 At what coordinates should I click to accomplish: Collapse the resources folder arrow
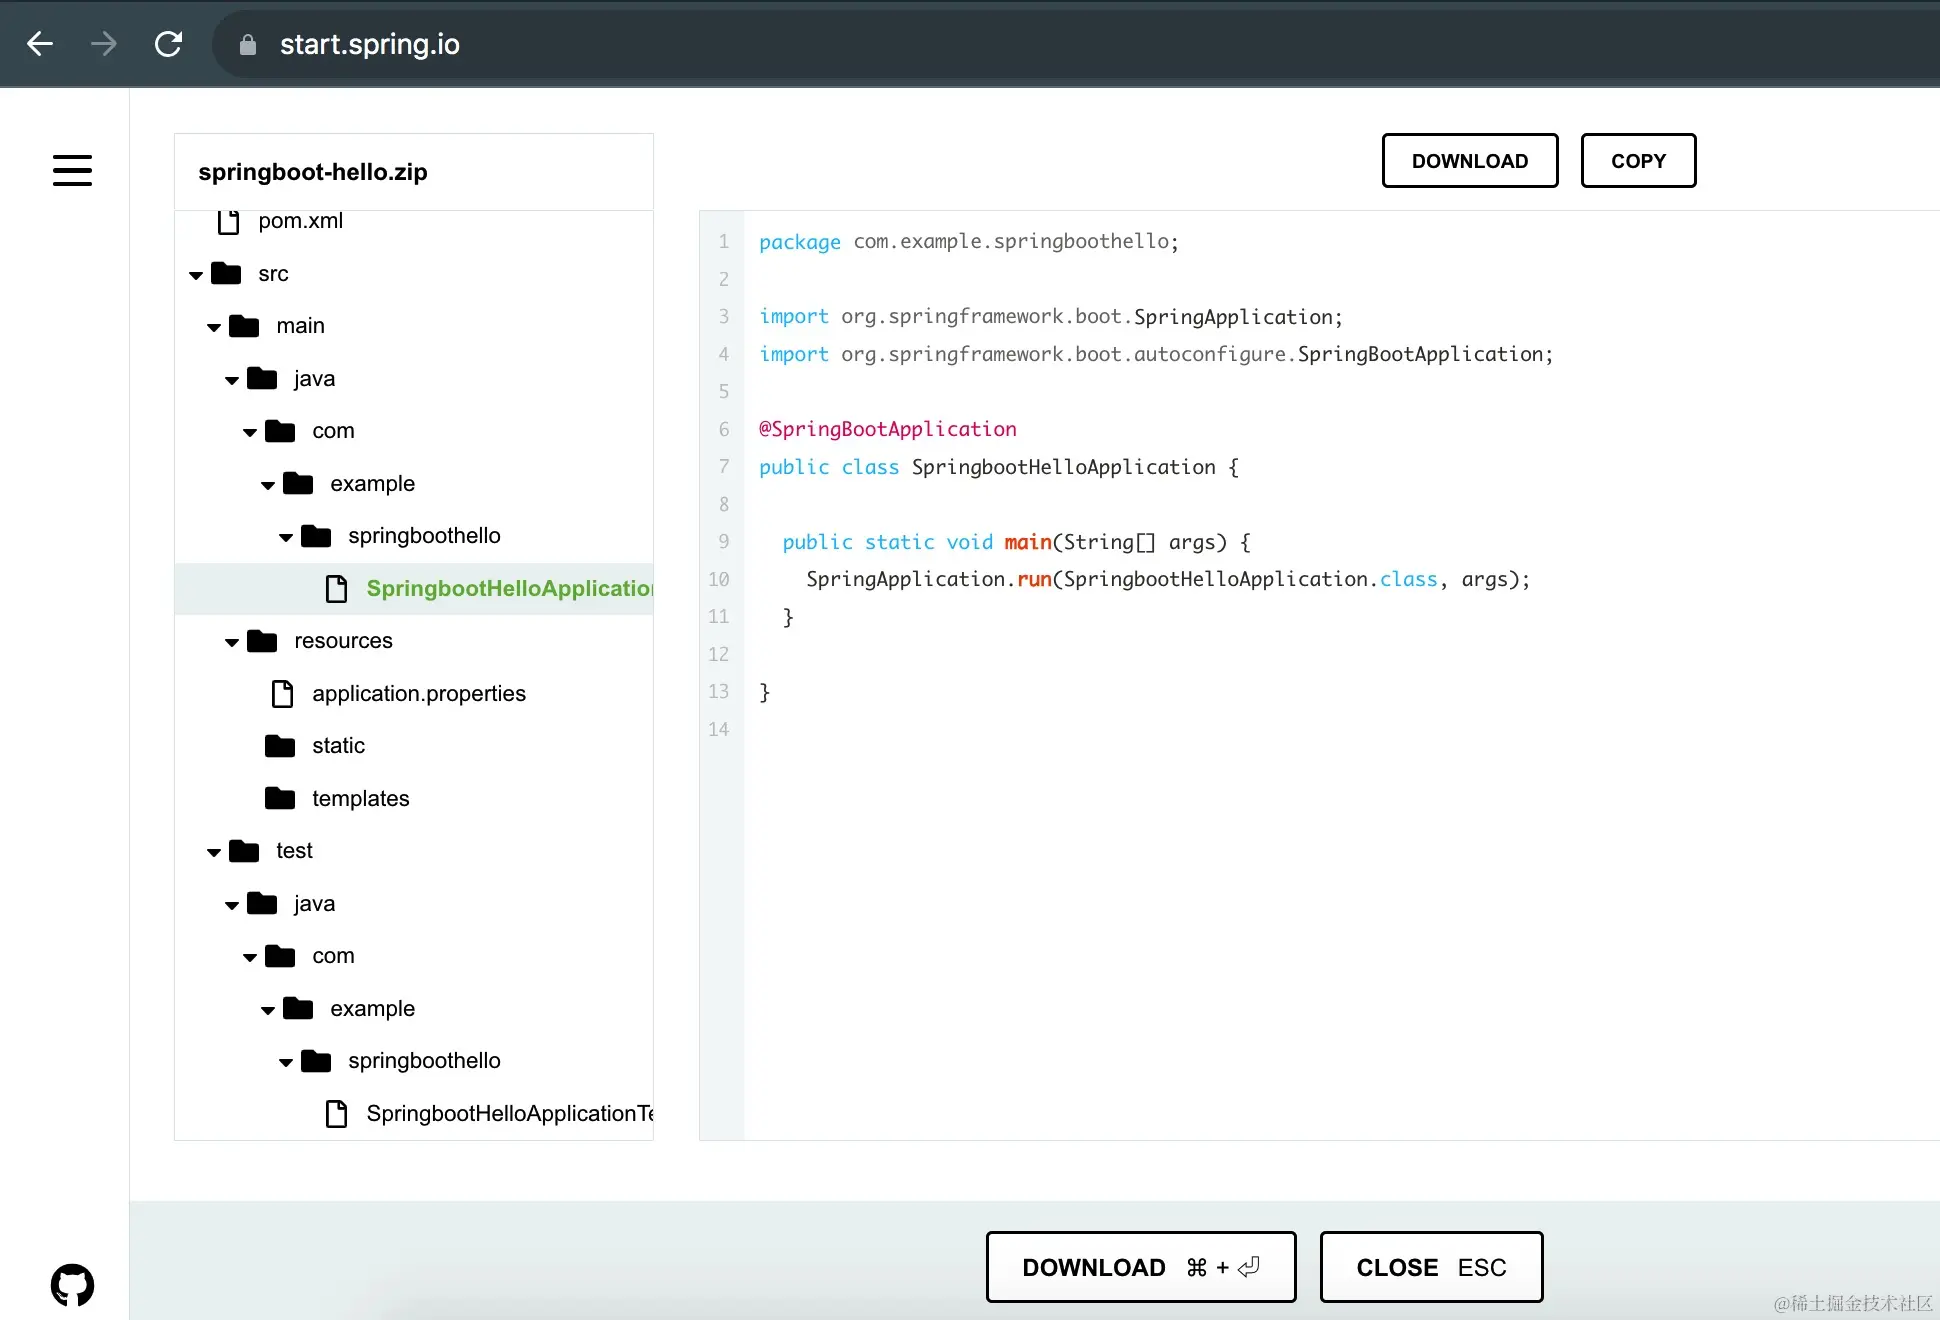click(232, 642)
